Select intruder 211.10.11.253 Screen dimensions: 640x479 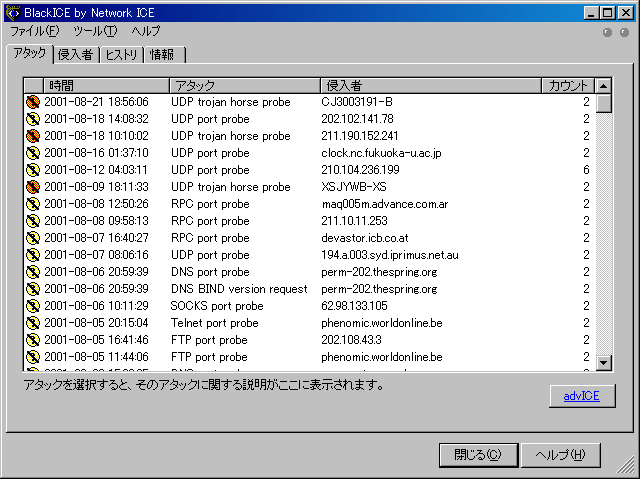(x=355, y=221)
